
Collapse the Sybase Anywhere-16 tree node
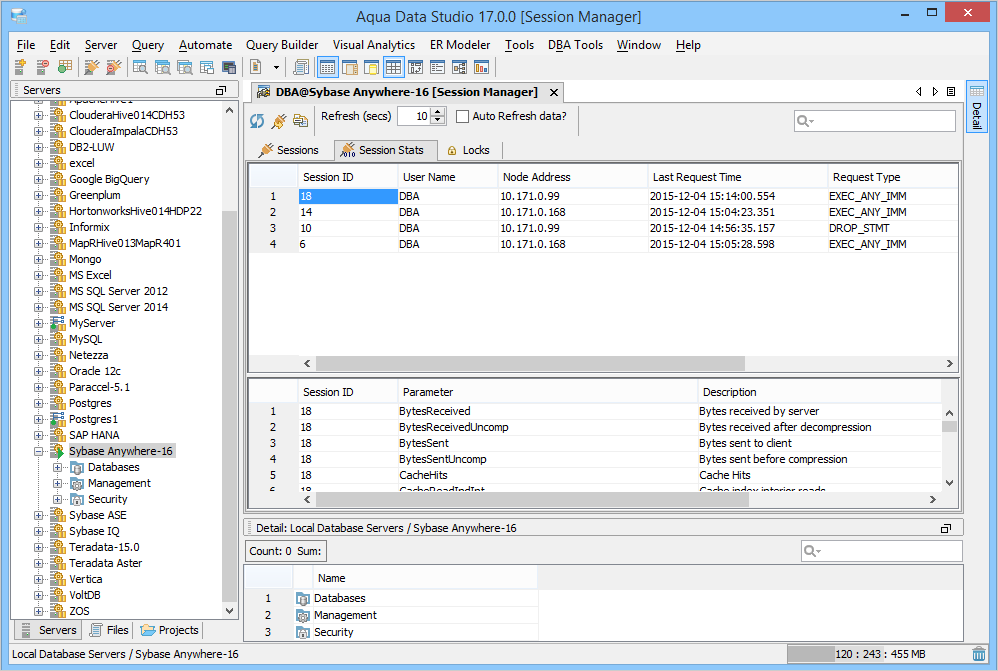pyautogui.click(x=39, y=451)
